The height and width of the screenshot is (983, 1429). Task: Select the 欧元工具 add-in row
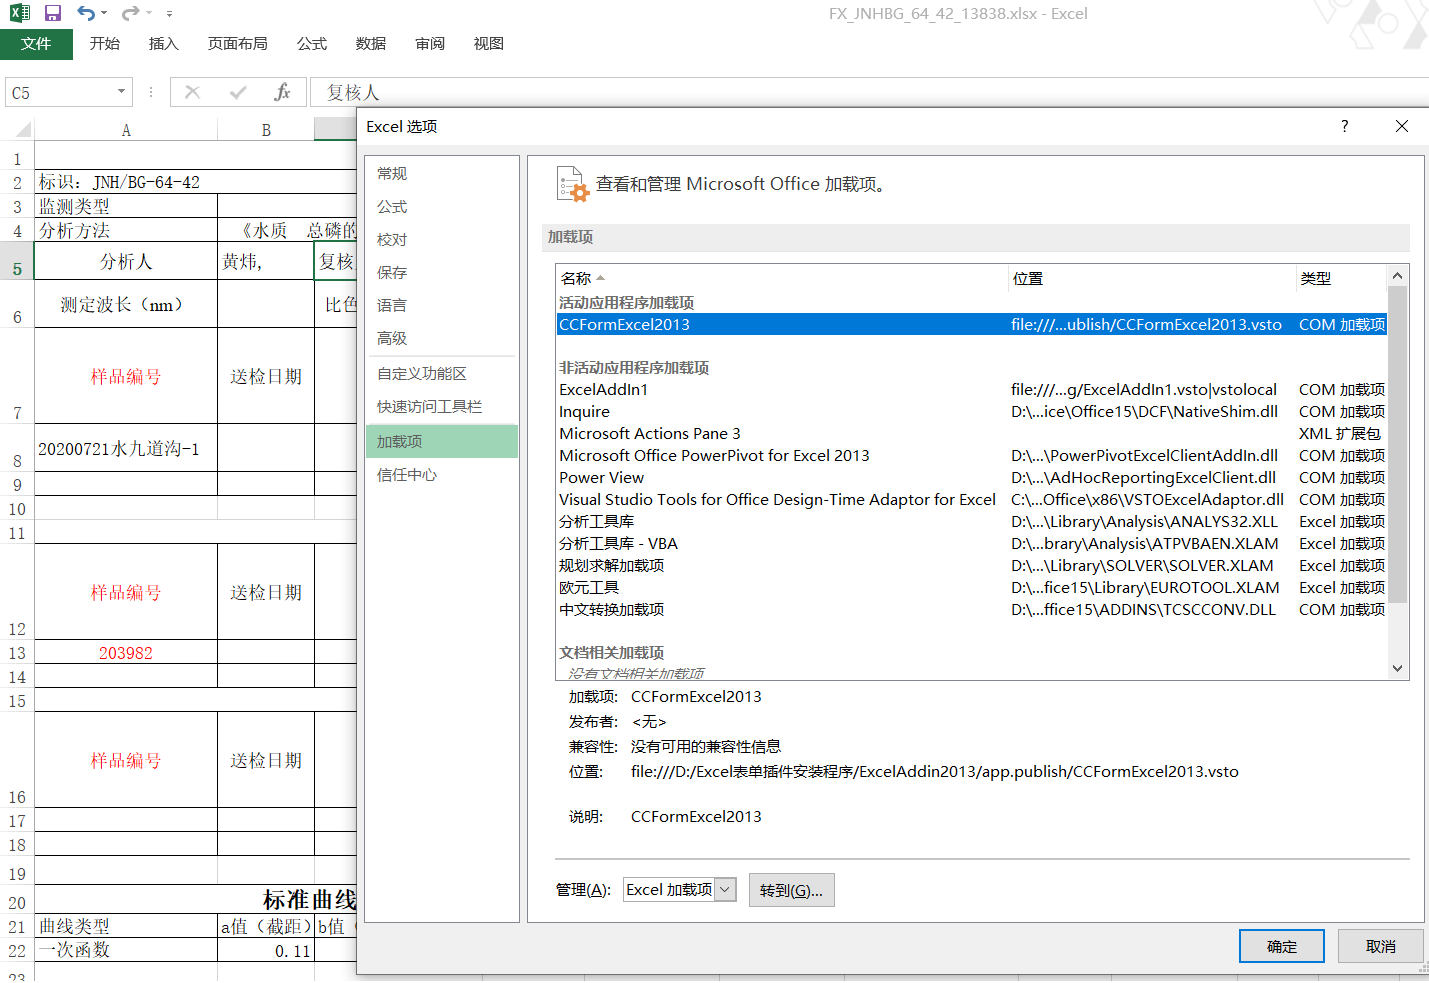coord(972,587)
